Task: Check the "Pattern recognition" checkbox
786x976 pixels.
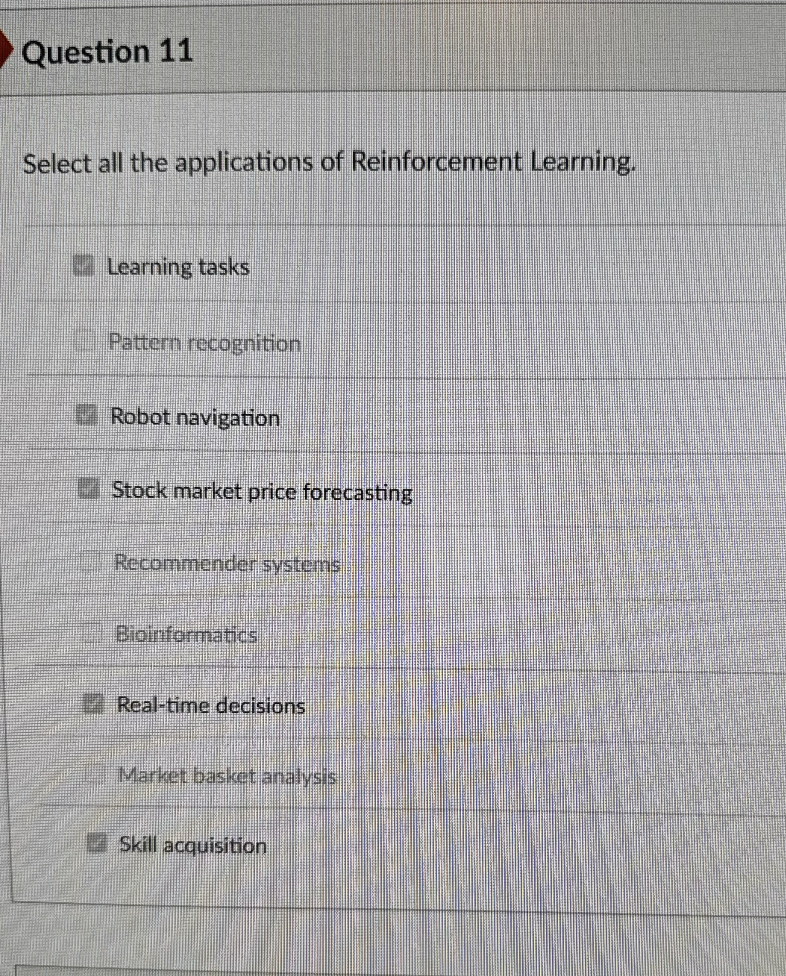Action: [85, 341]
